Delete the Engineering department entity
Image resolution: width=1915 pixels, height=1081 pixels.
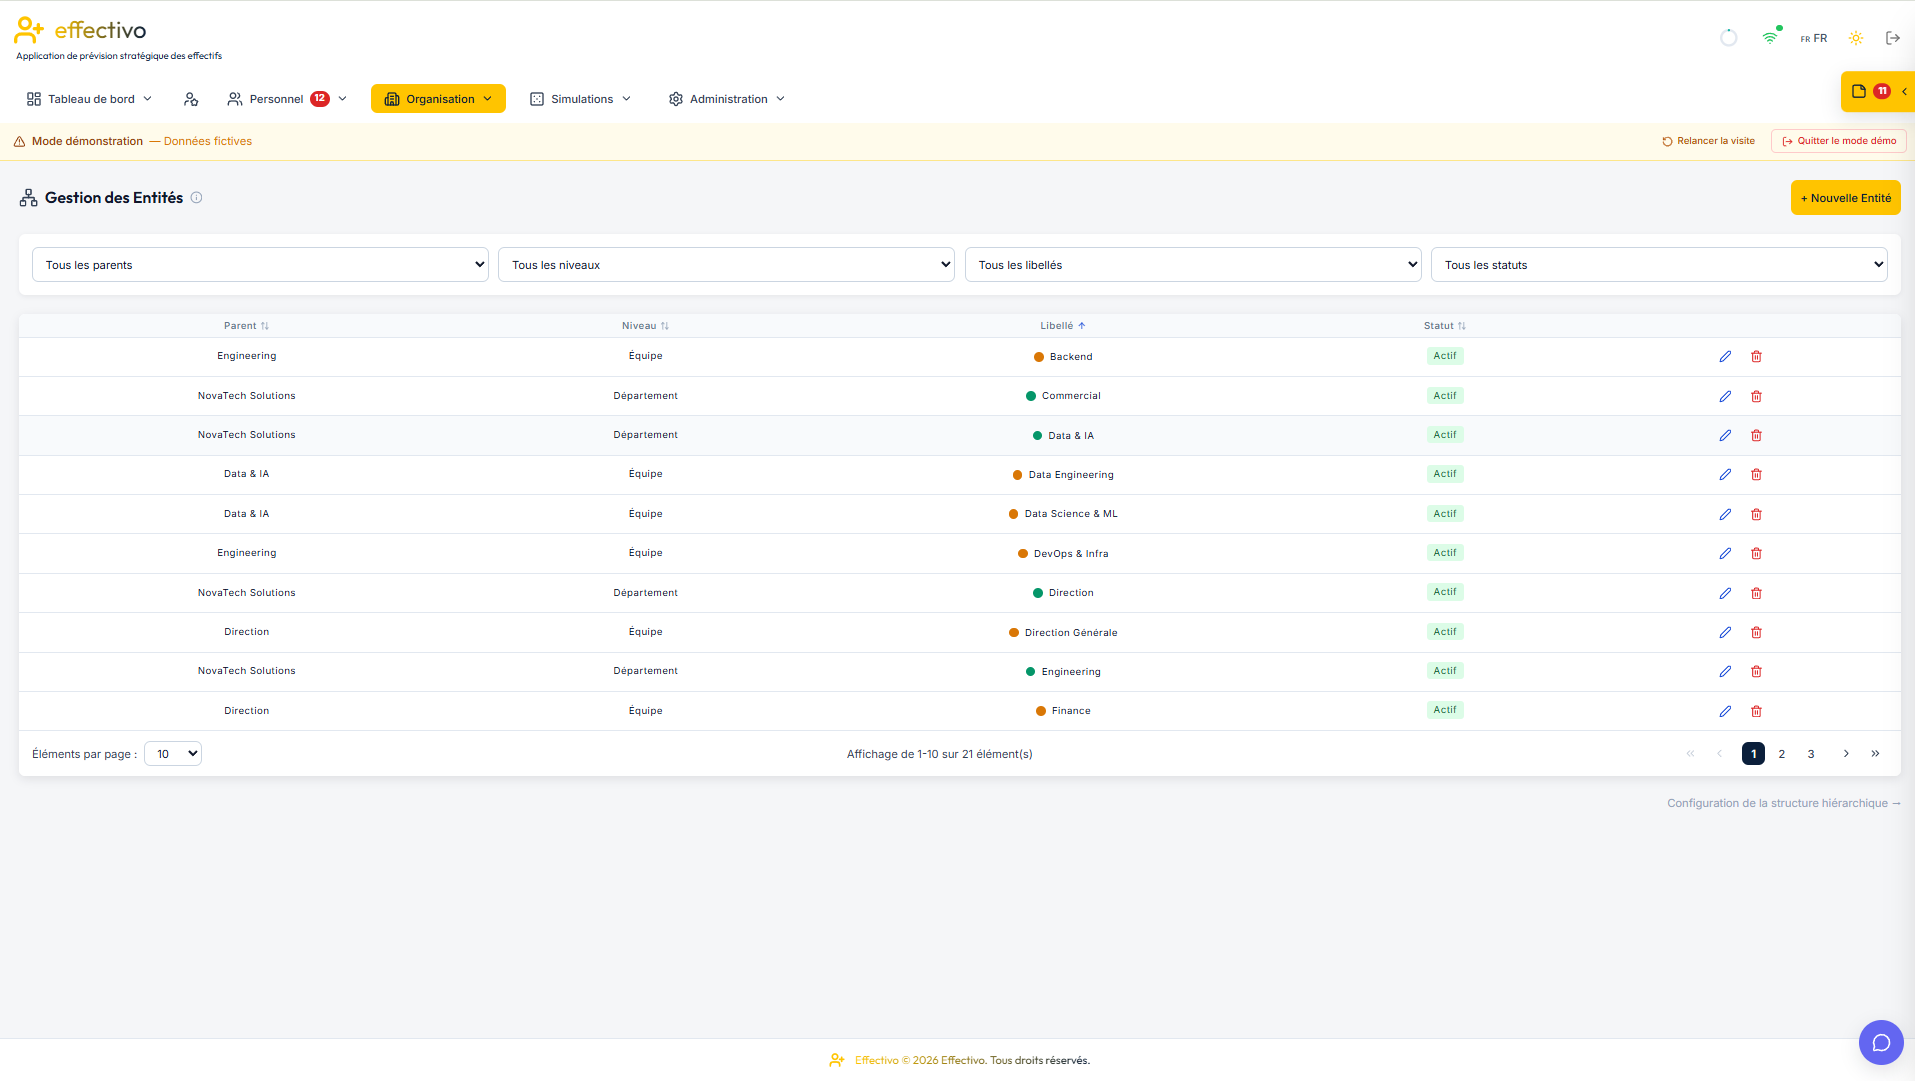point(1756,672)
